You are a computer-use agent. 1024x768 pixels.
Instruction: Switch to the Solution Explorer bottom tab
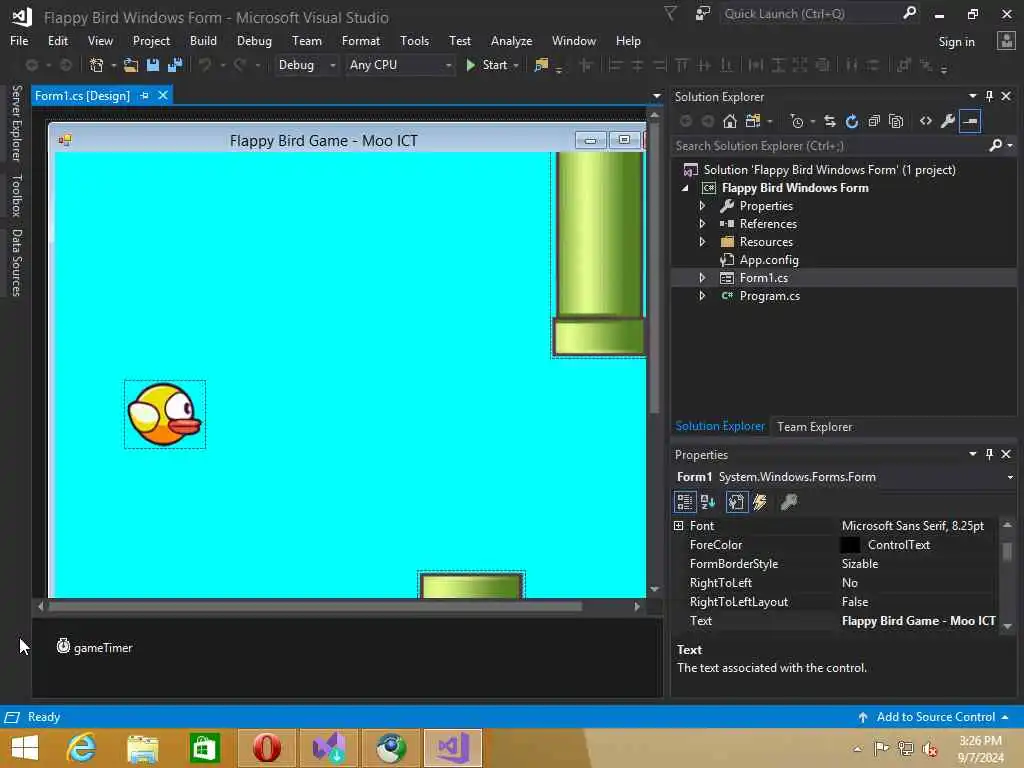coord(720,426)
